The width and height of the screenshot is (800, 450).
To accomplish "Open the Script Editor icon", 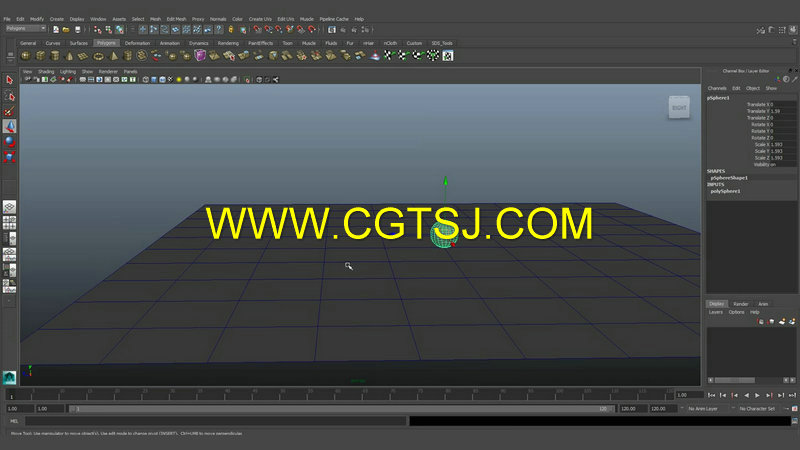I will (x=794, y=421).
